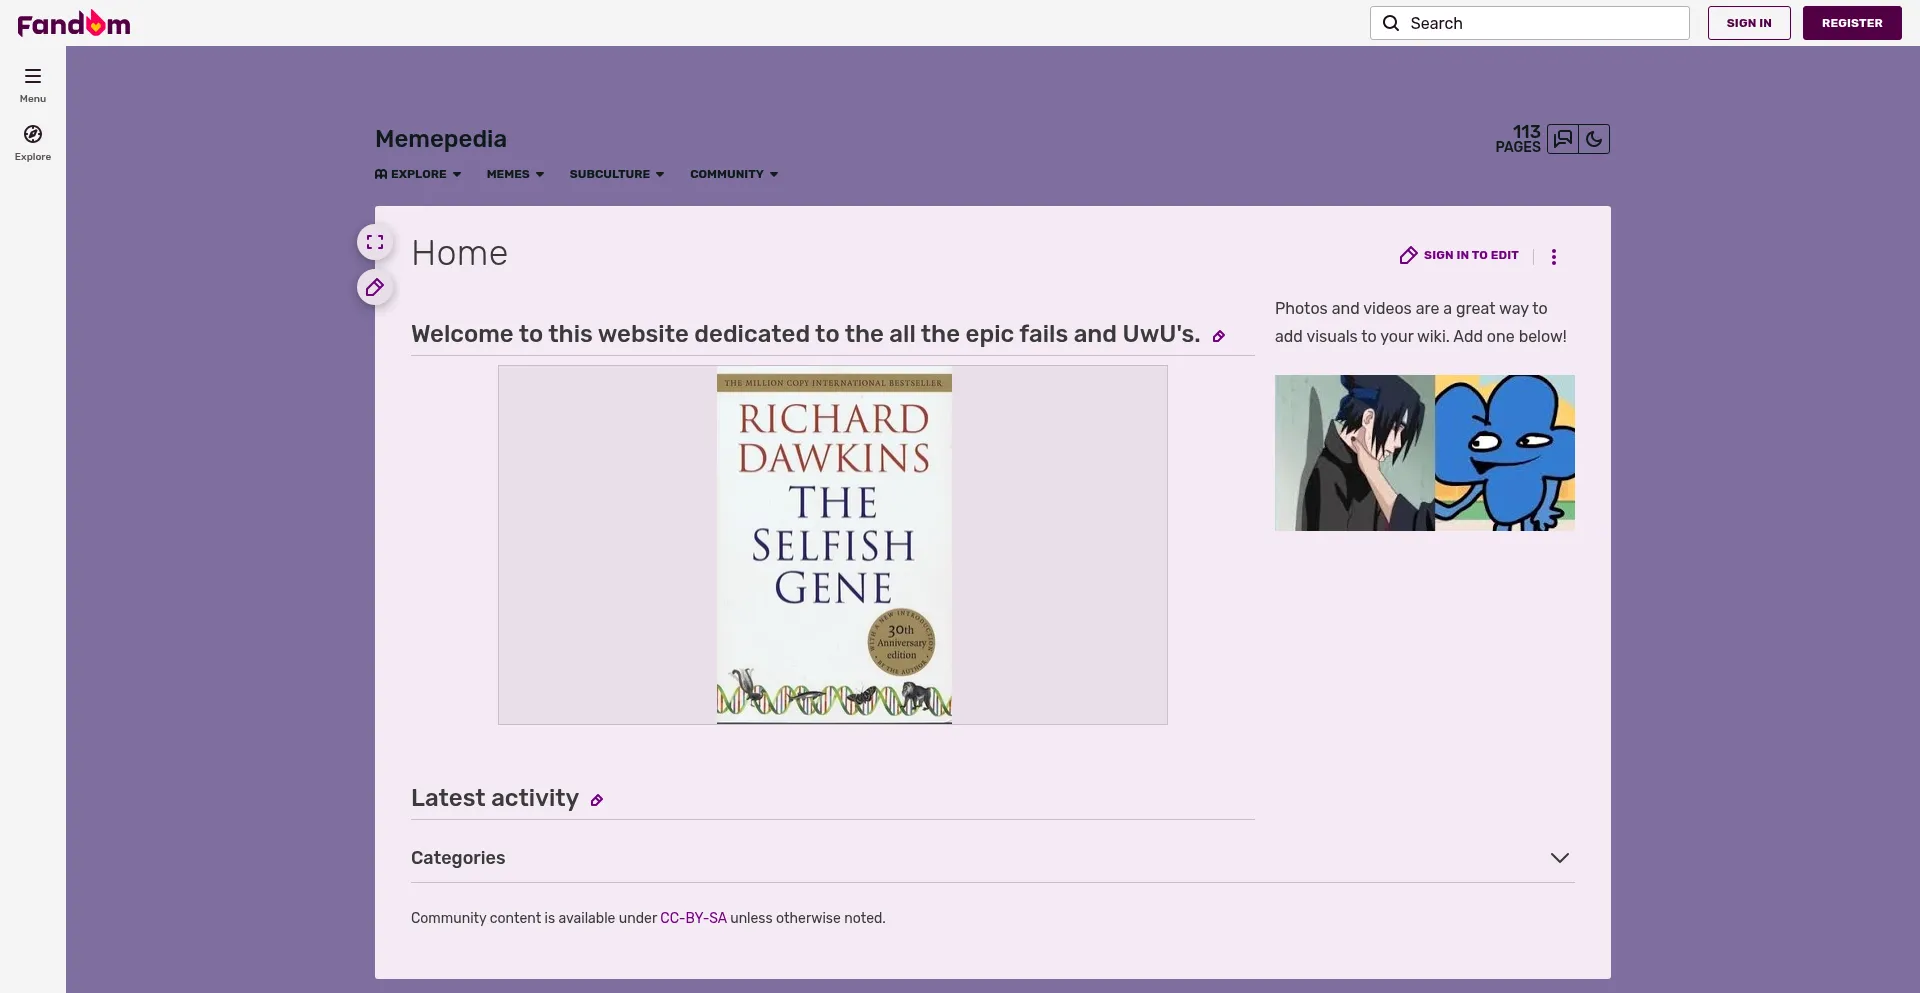Click the Register button
This screenshot has width=1920, height=993.
point(1851,23)
